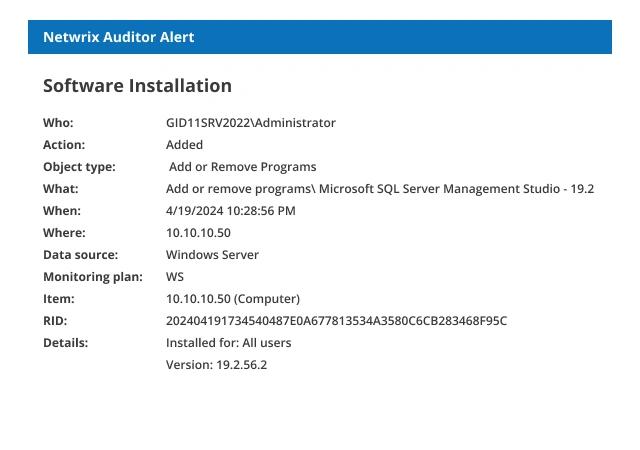The height and width of the screenshot is (450, 640).
Task: Click the Item: label
Action: click(x=59, y=299)
